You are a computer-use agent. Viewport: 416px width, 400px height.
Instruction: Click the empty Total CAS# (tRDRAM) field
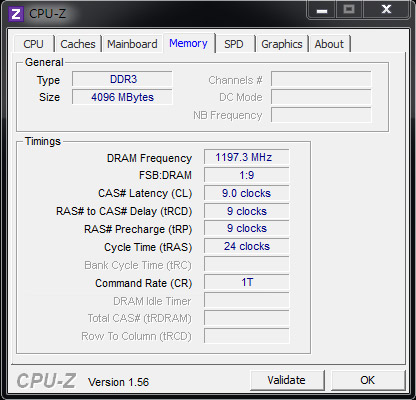246,318
